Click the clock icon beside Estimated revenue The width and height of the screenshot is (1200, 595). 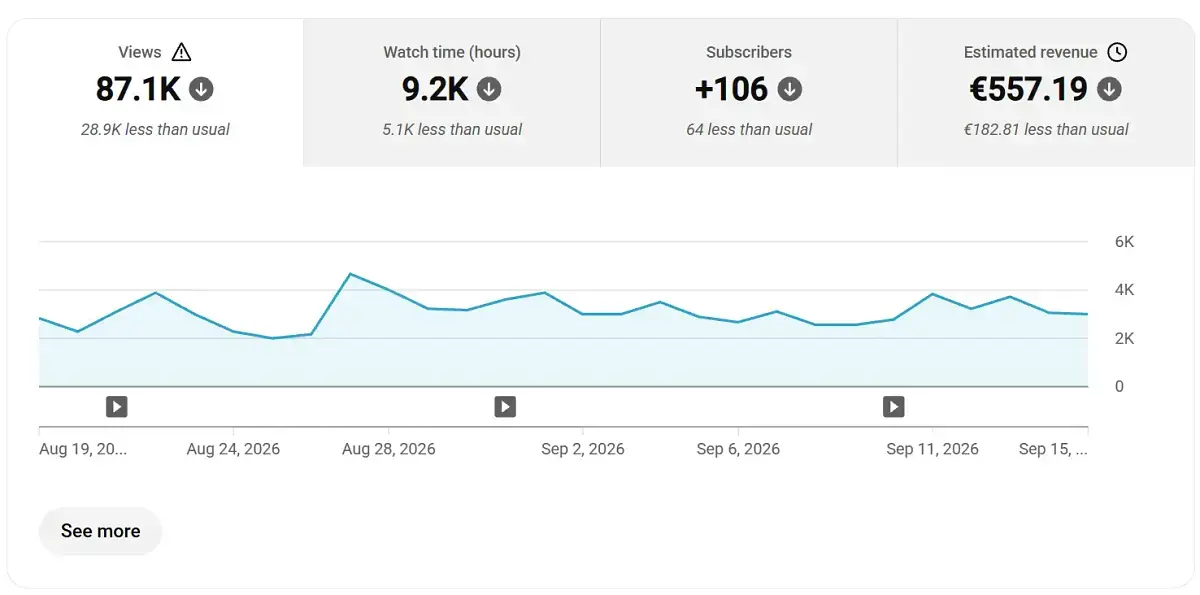(x=1117, y=52)
